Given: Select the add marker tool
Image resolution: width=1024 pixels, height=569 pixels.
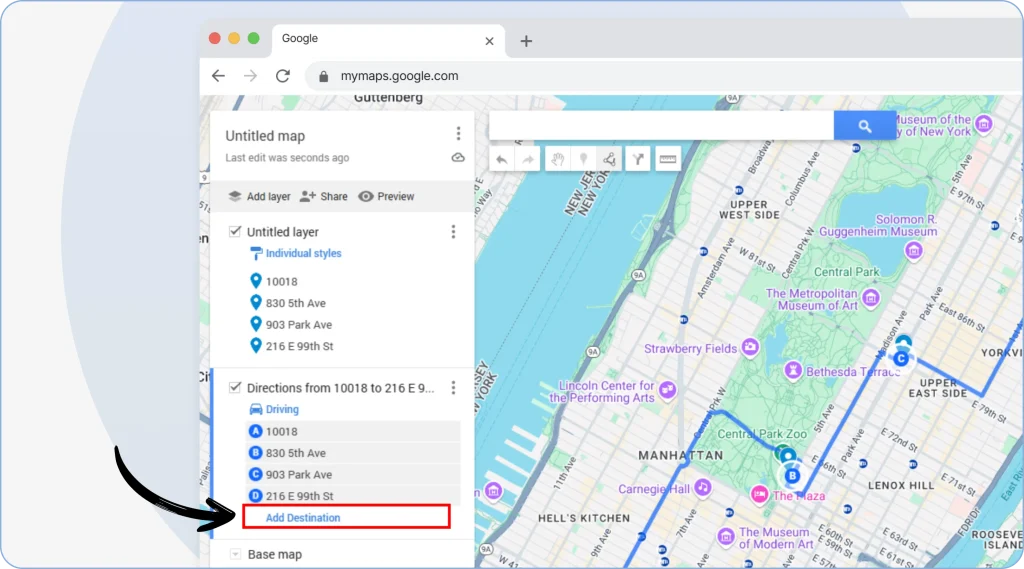Looking at the screenshot, I should pos(583,159).
